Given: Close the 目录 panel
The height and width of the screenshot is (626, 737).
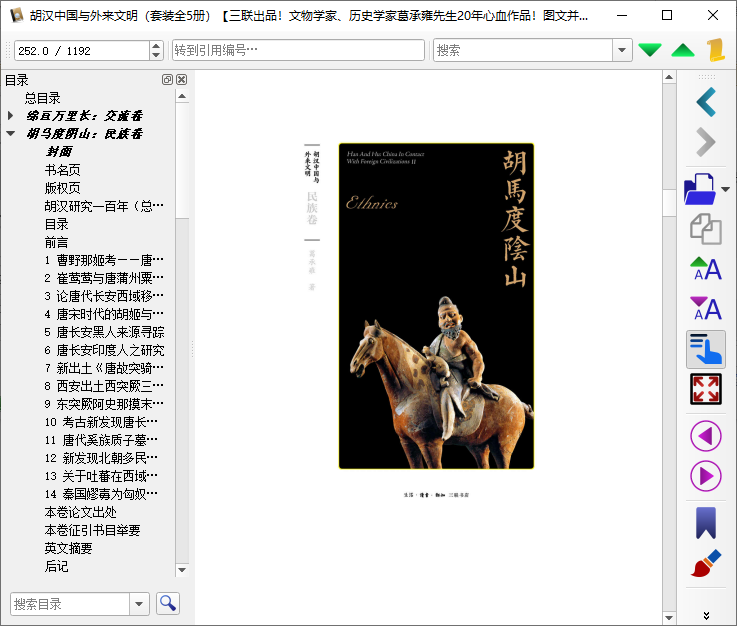Looking at the screenshot, I should point(182,79).
